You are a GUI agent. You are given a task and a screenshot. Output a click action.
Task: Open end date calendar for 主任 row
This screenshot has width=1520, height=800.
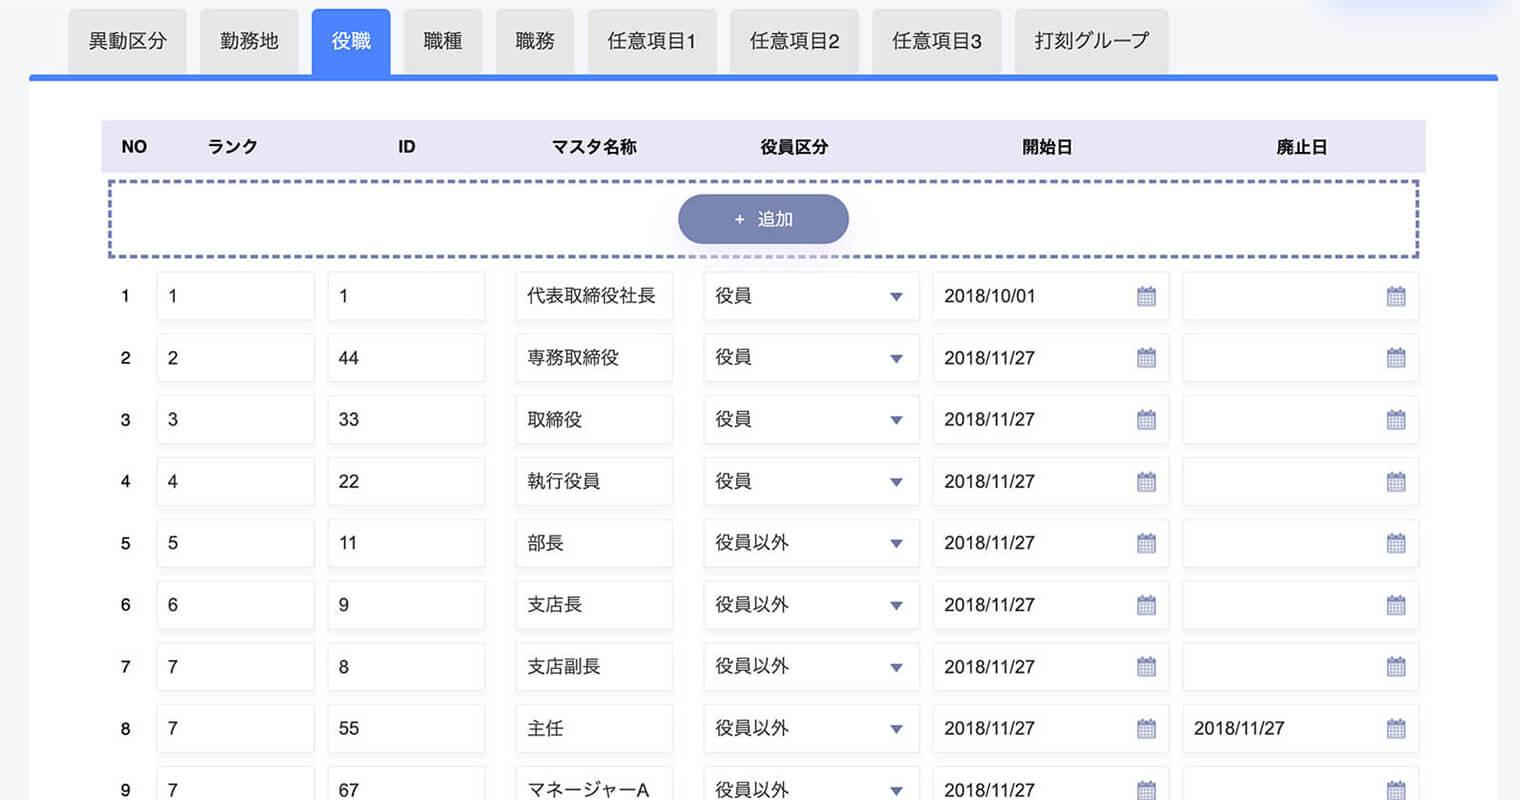(x=1396, y=729)
